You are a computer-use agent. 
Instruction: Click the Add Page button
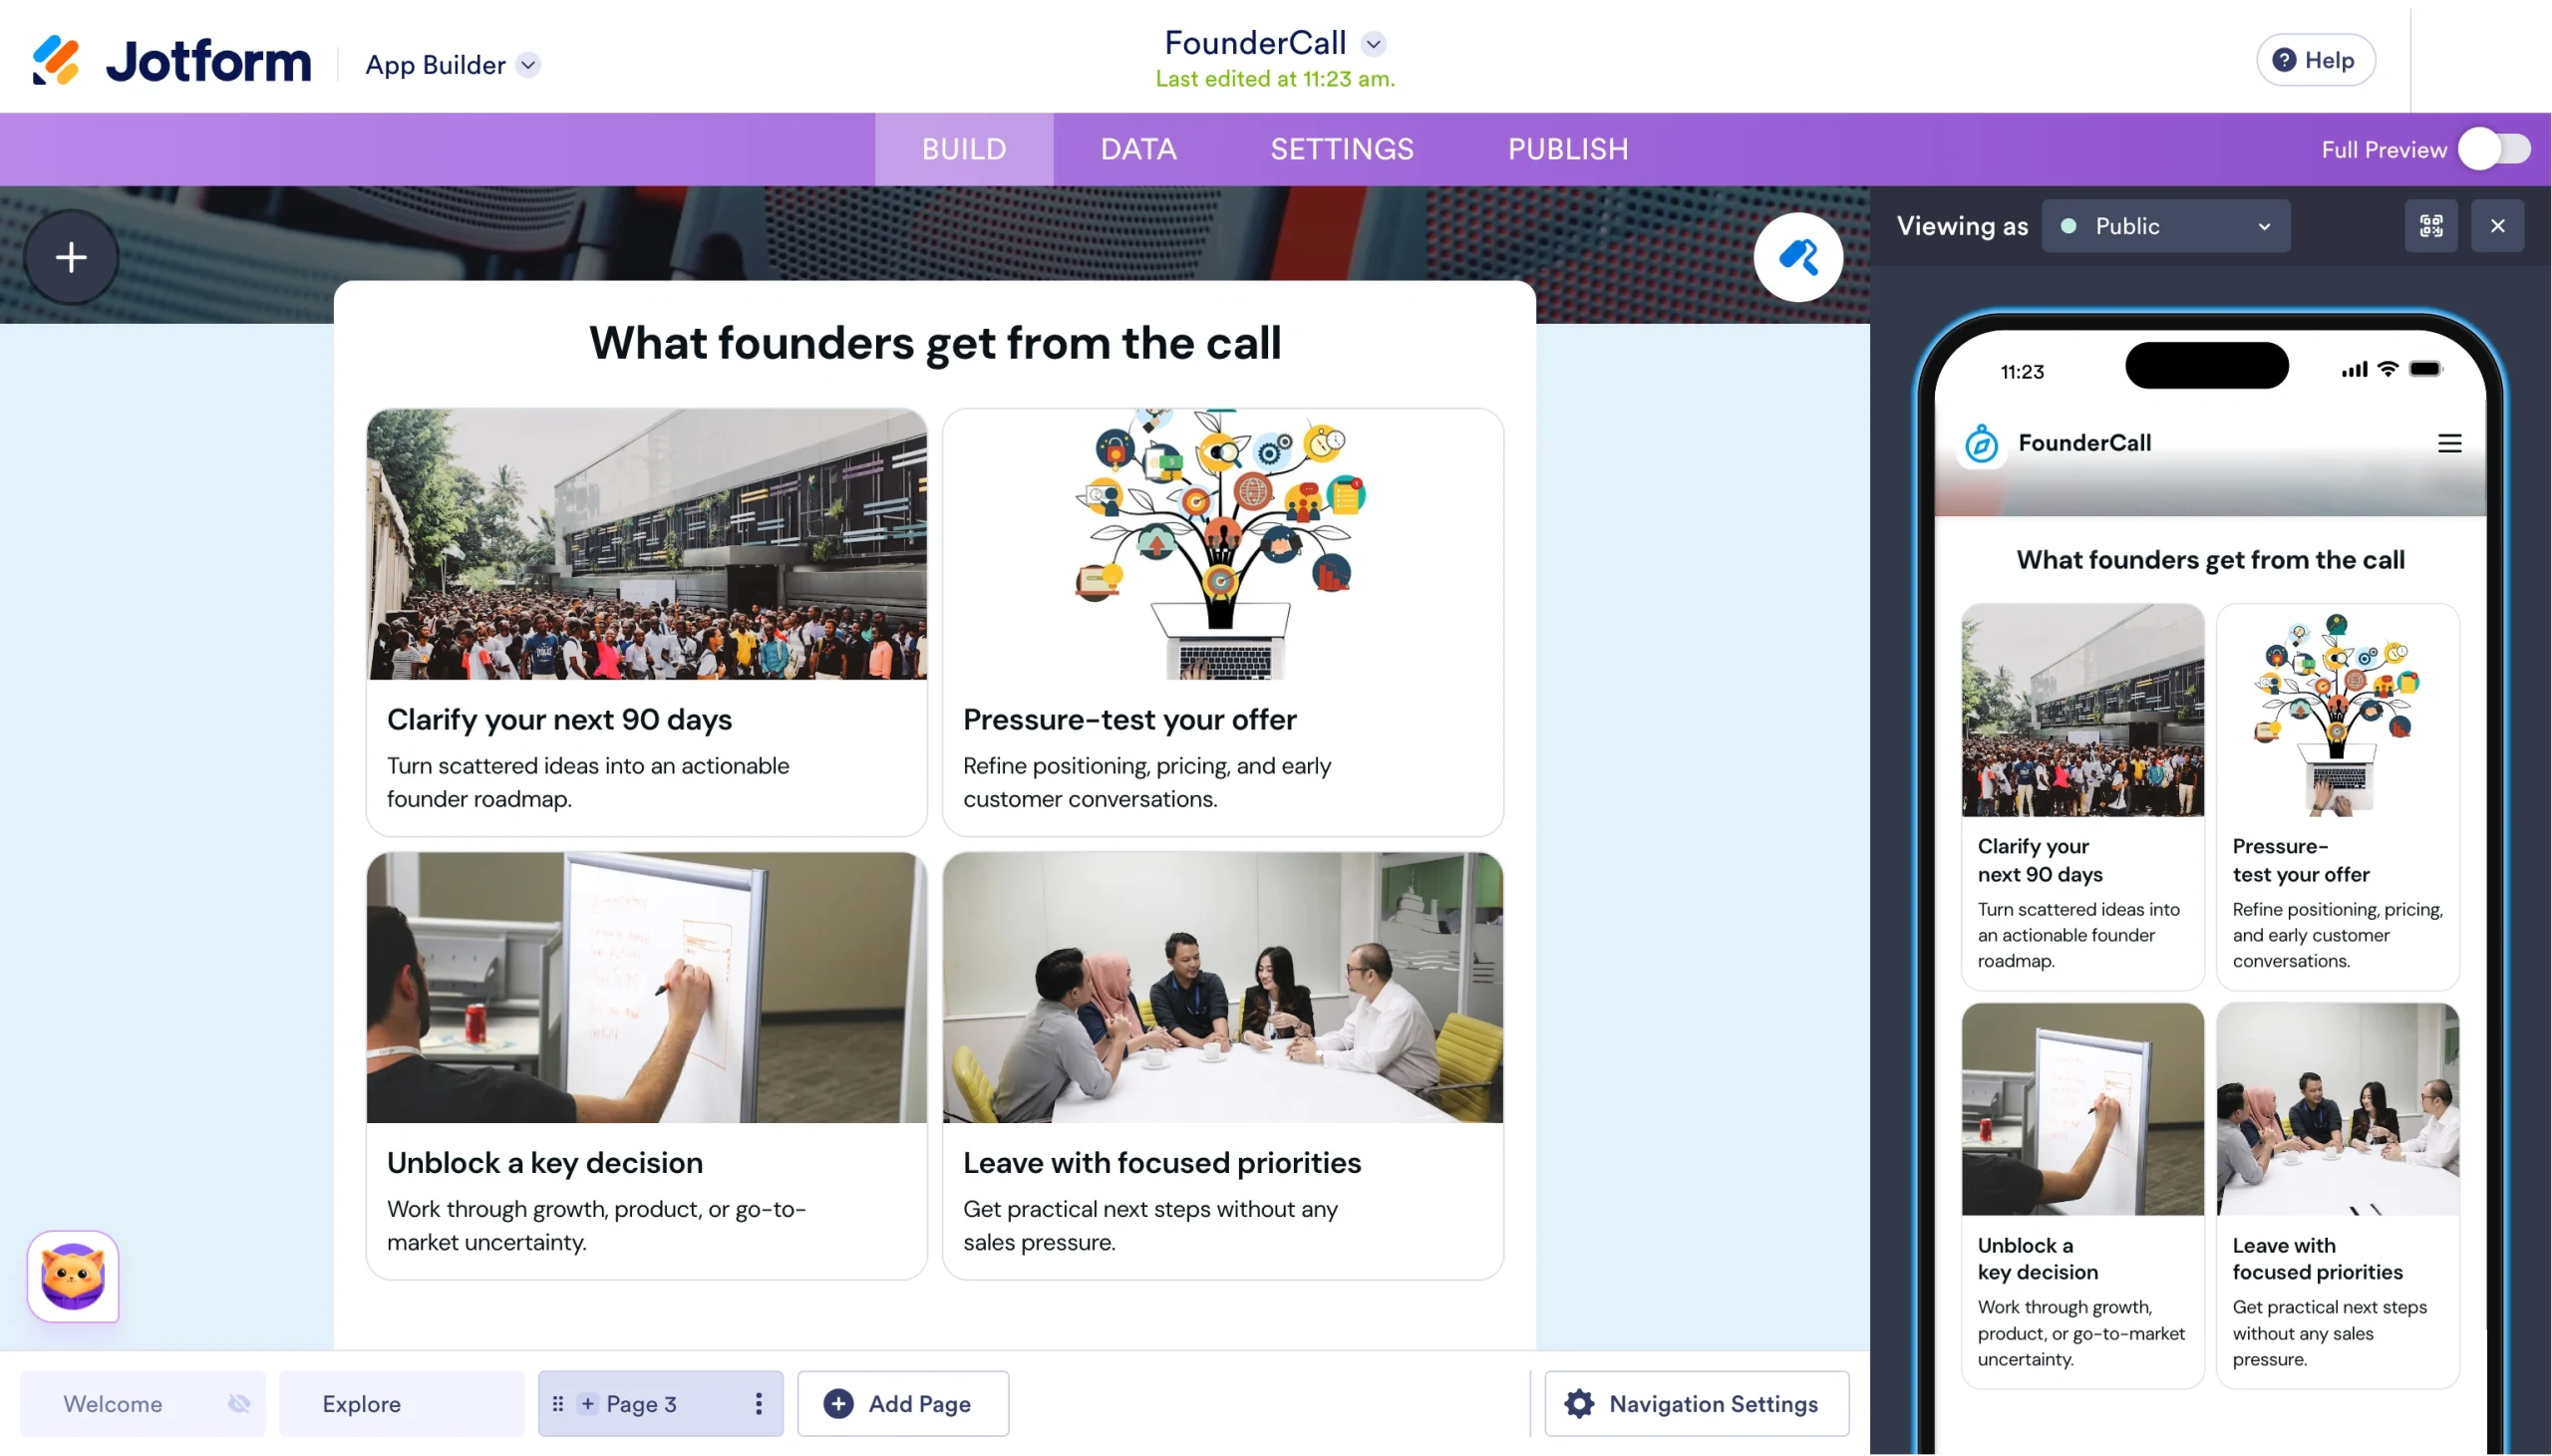(902, 1403)
